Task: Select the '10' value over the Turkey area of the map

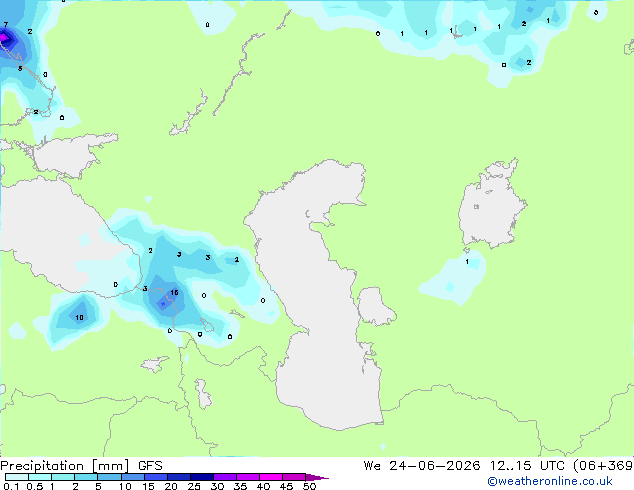Action: point(79,317)
